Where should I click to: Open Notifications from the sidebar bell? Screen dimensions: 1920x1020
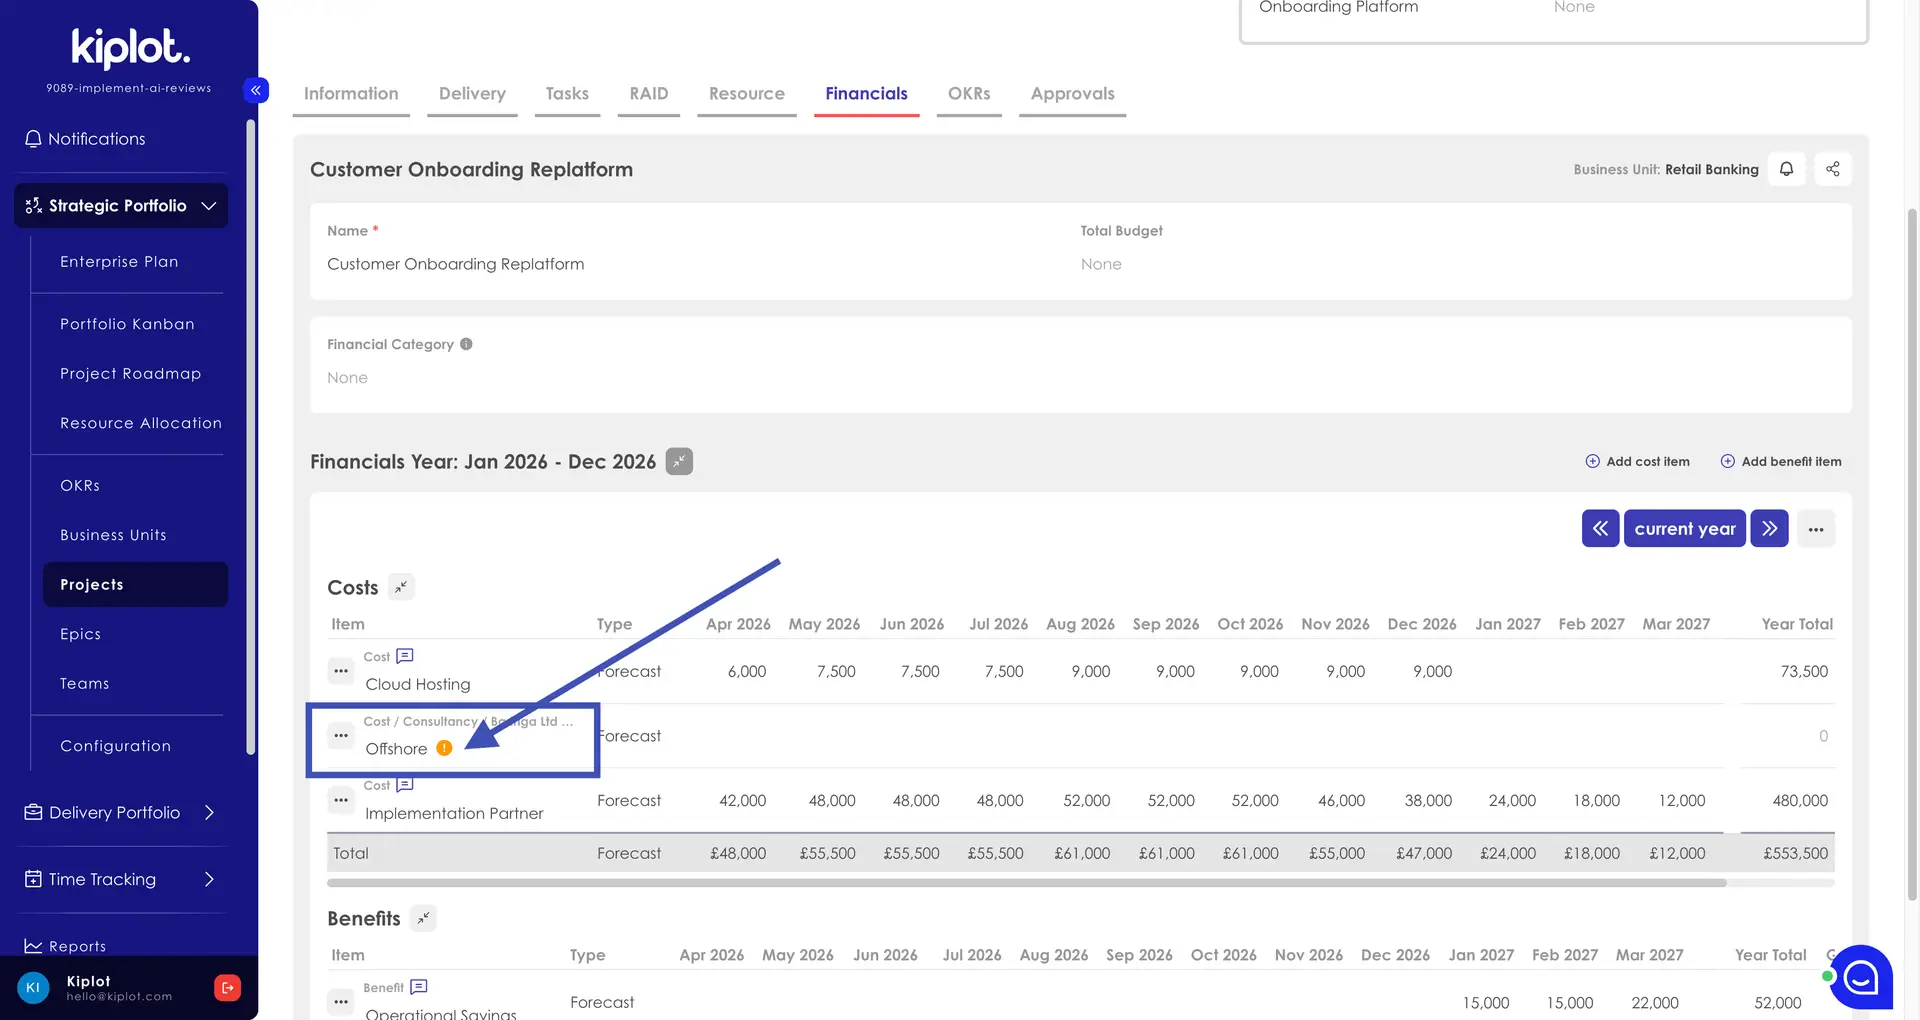tap(85, 139)
